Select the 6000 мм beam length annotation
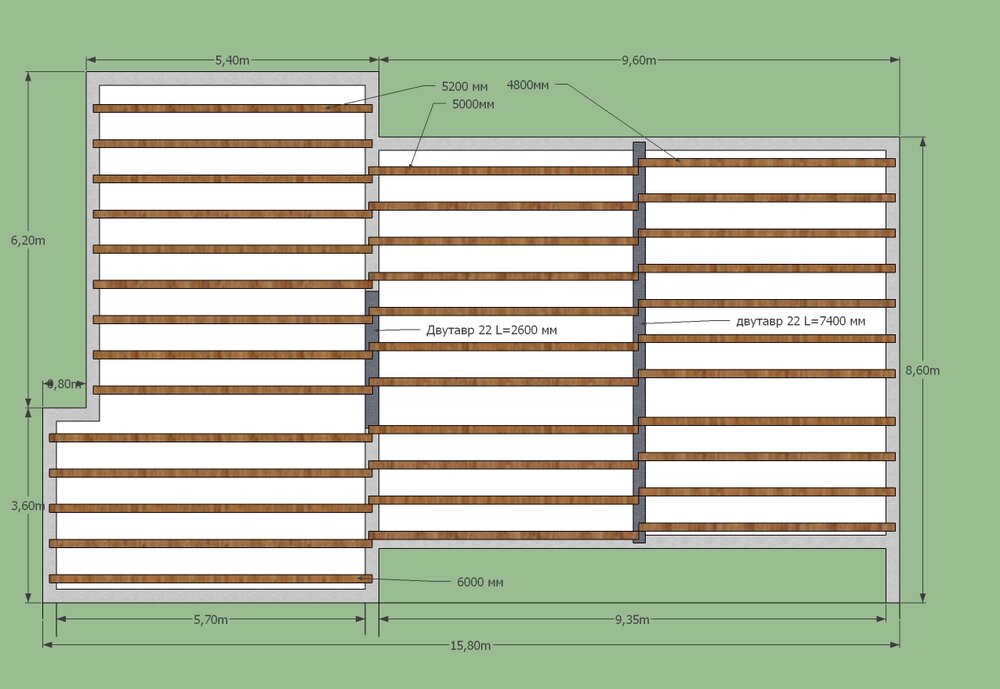This screenshot has height=689, width=1000. pos(481,581)
